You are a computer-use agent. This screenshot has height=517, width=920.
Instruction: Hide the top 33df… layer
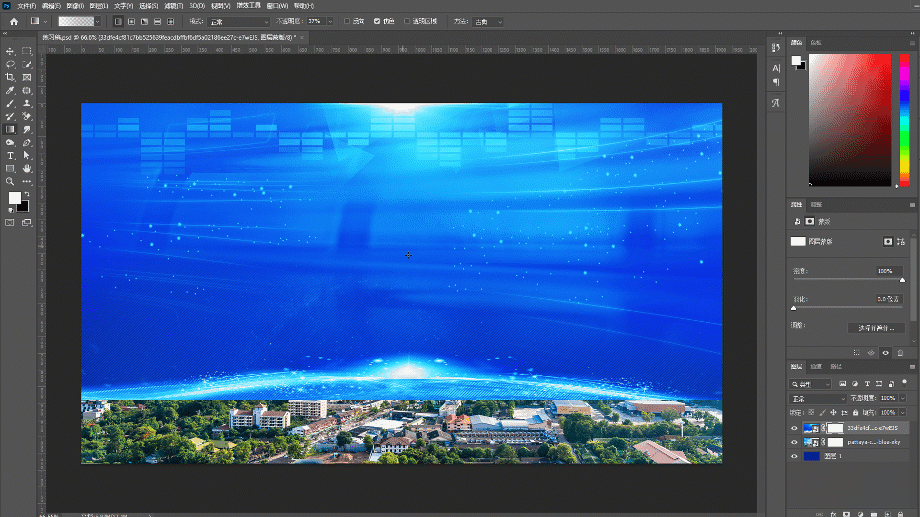click(x=794, y=428)
